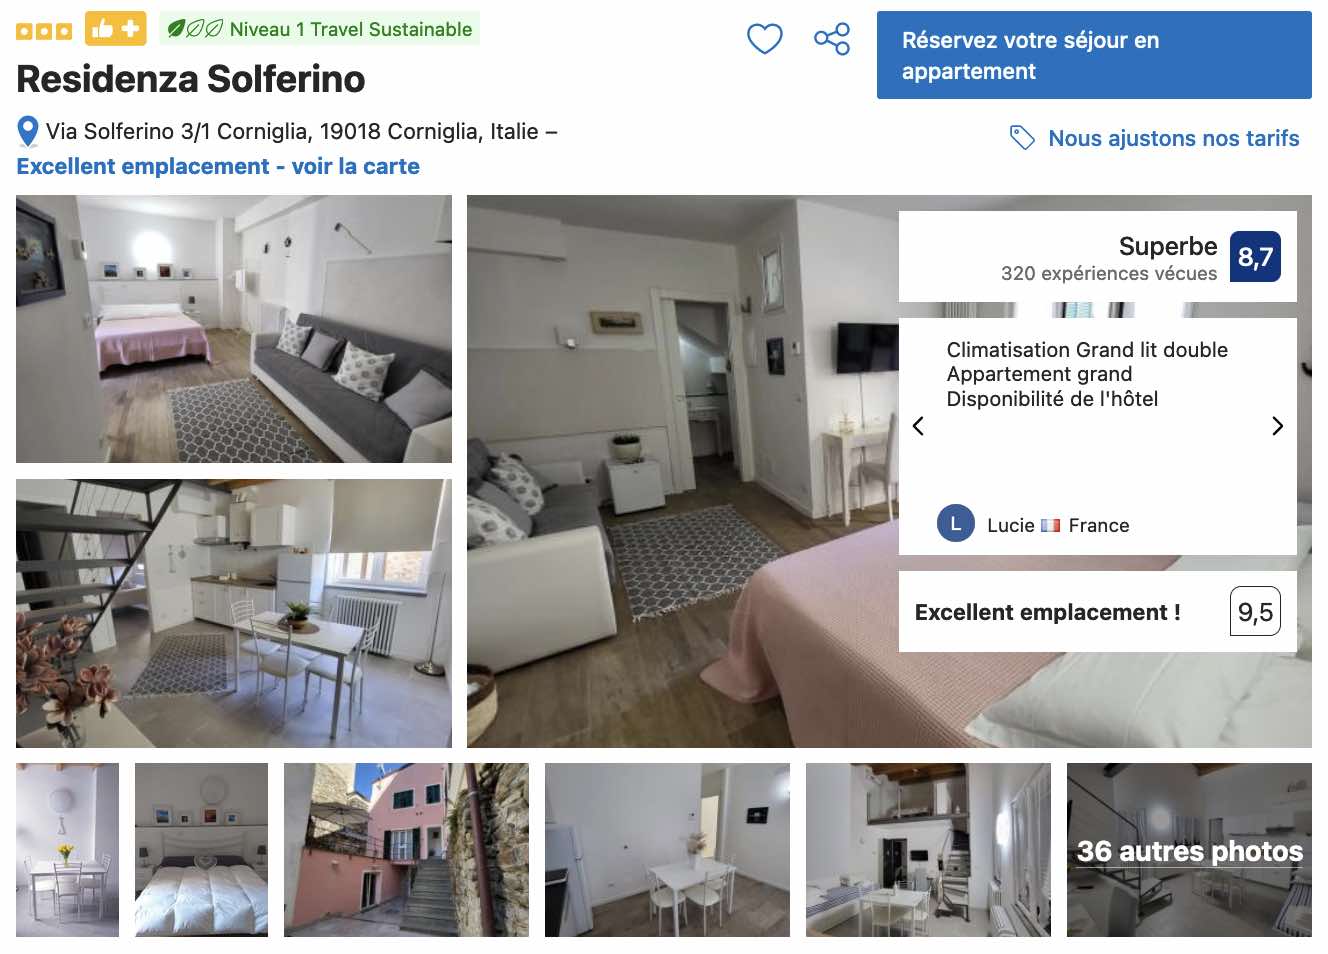1328x954 pixels.
Task: Show next review with right chevron
Action: pyautogui.click(x=1277, y=426)
